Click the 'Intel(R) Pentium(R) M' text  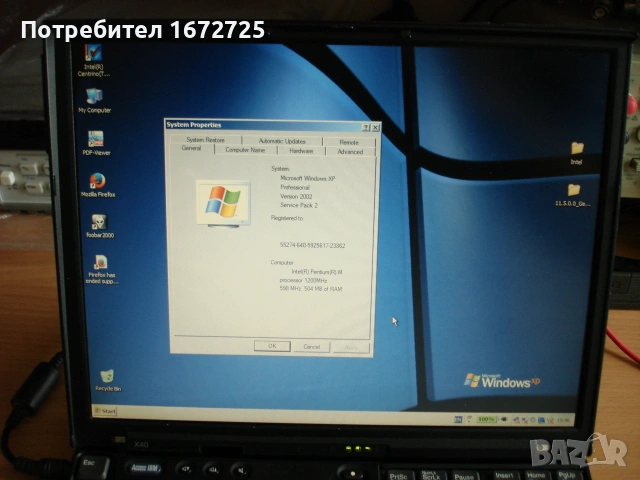(317, 272)
